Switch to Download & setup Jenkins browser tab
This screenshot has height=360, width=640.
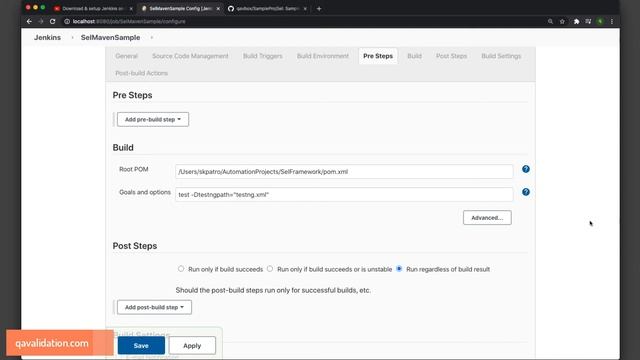tap(93, 9)
